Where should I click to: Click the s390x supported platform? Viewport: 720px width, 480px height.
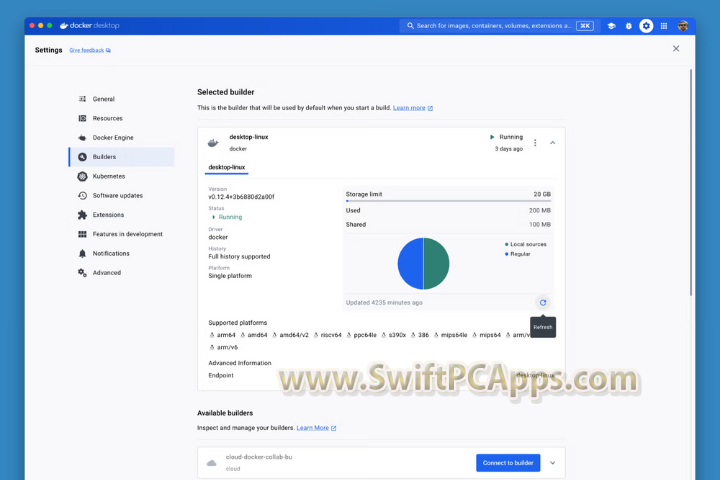pyautogui.click(x=394, y=335)
